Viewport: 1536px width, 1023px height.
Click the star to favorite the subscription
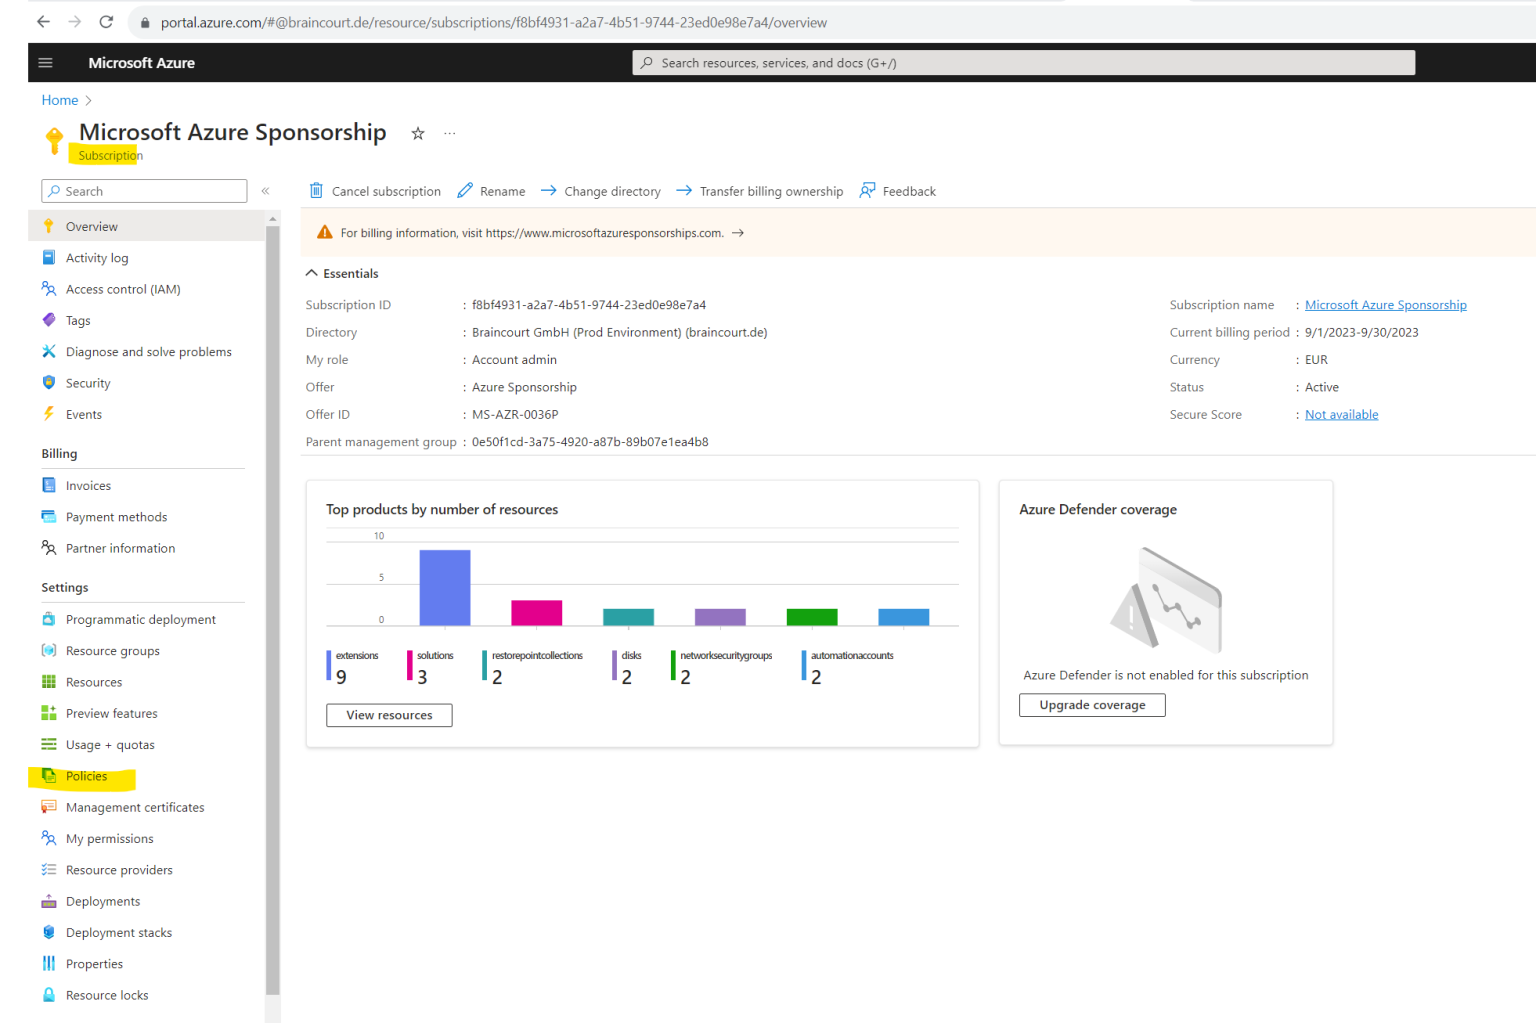coord(418,132)
